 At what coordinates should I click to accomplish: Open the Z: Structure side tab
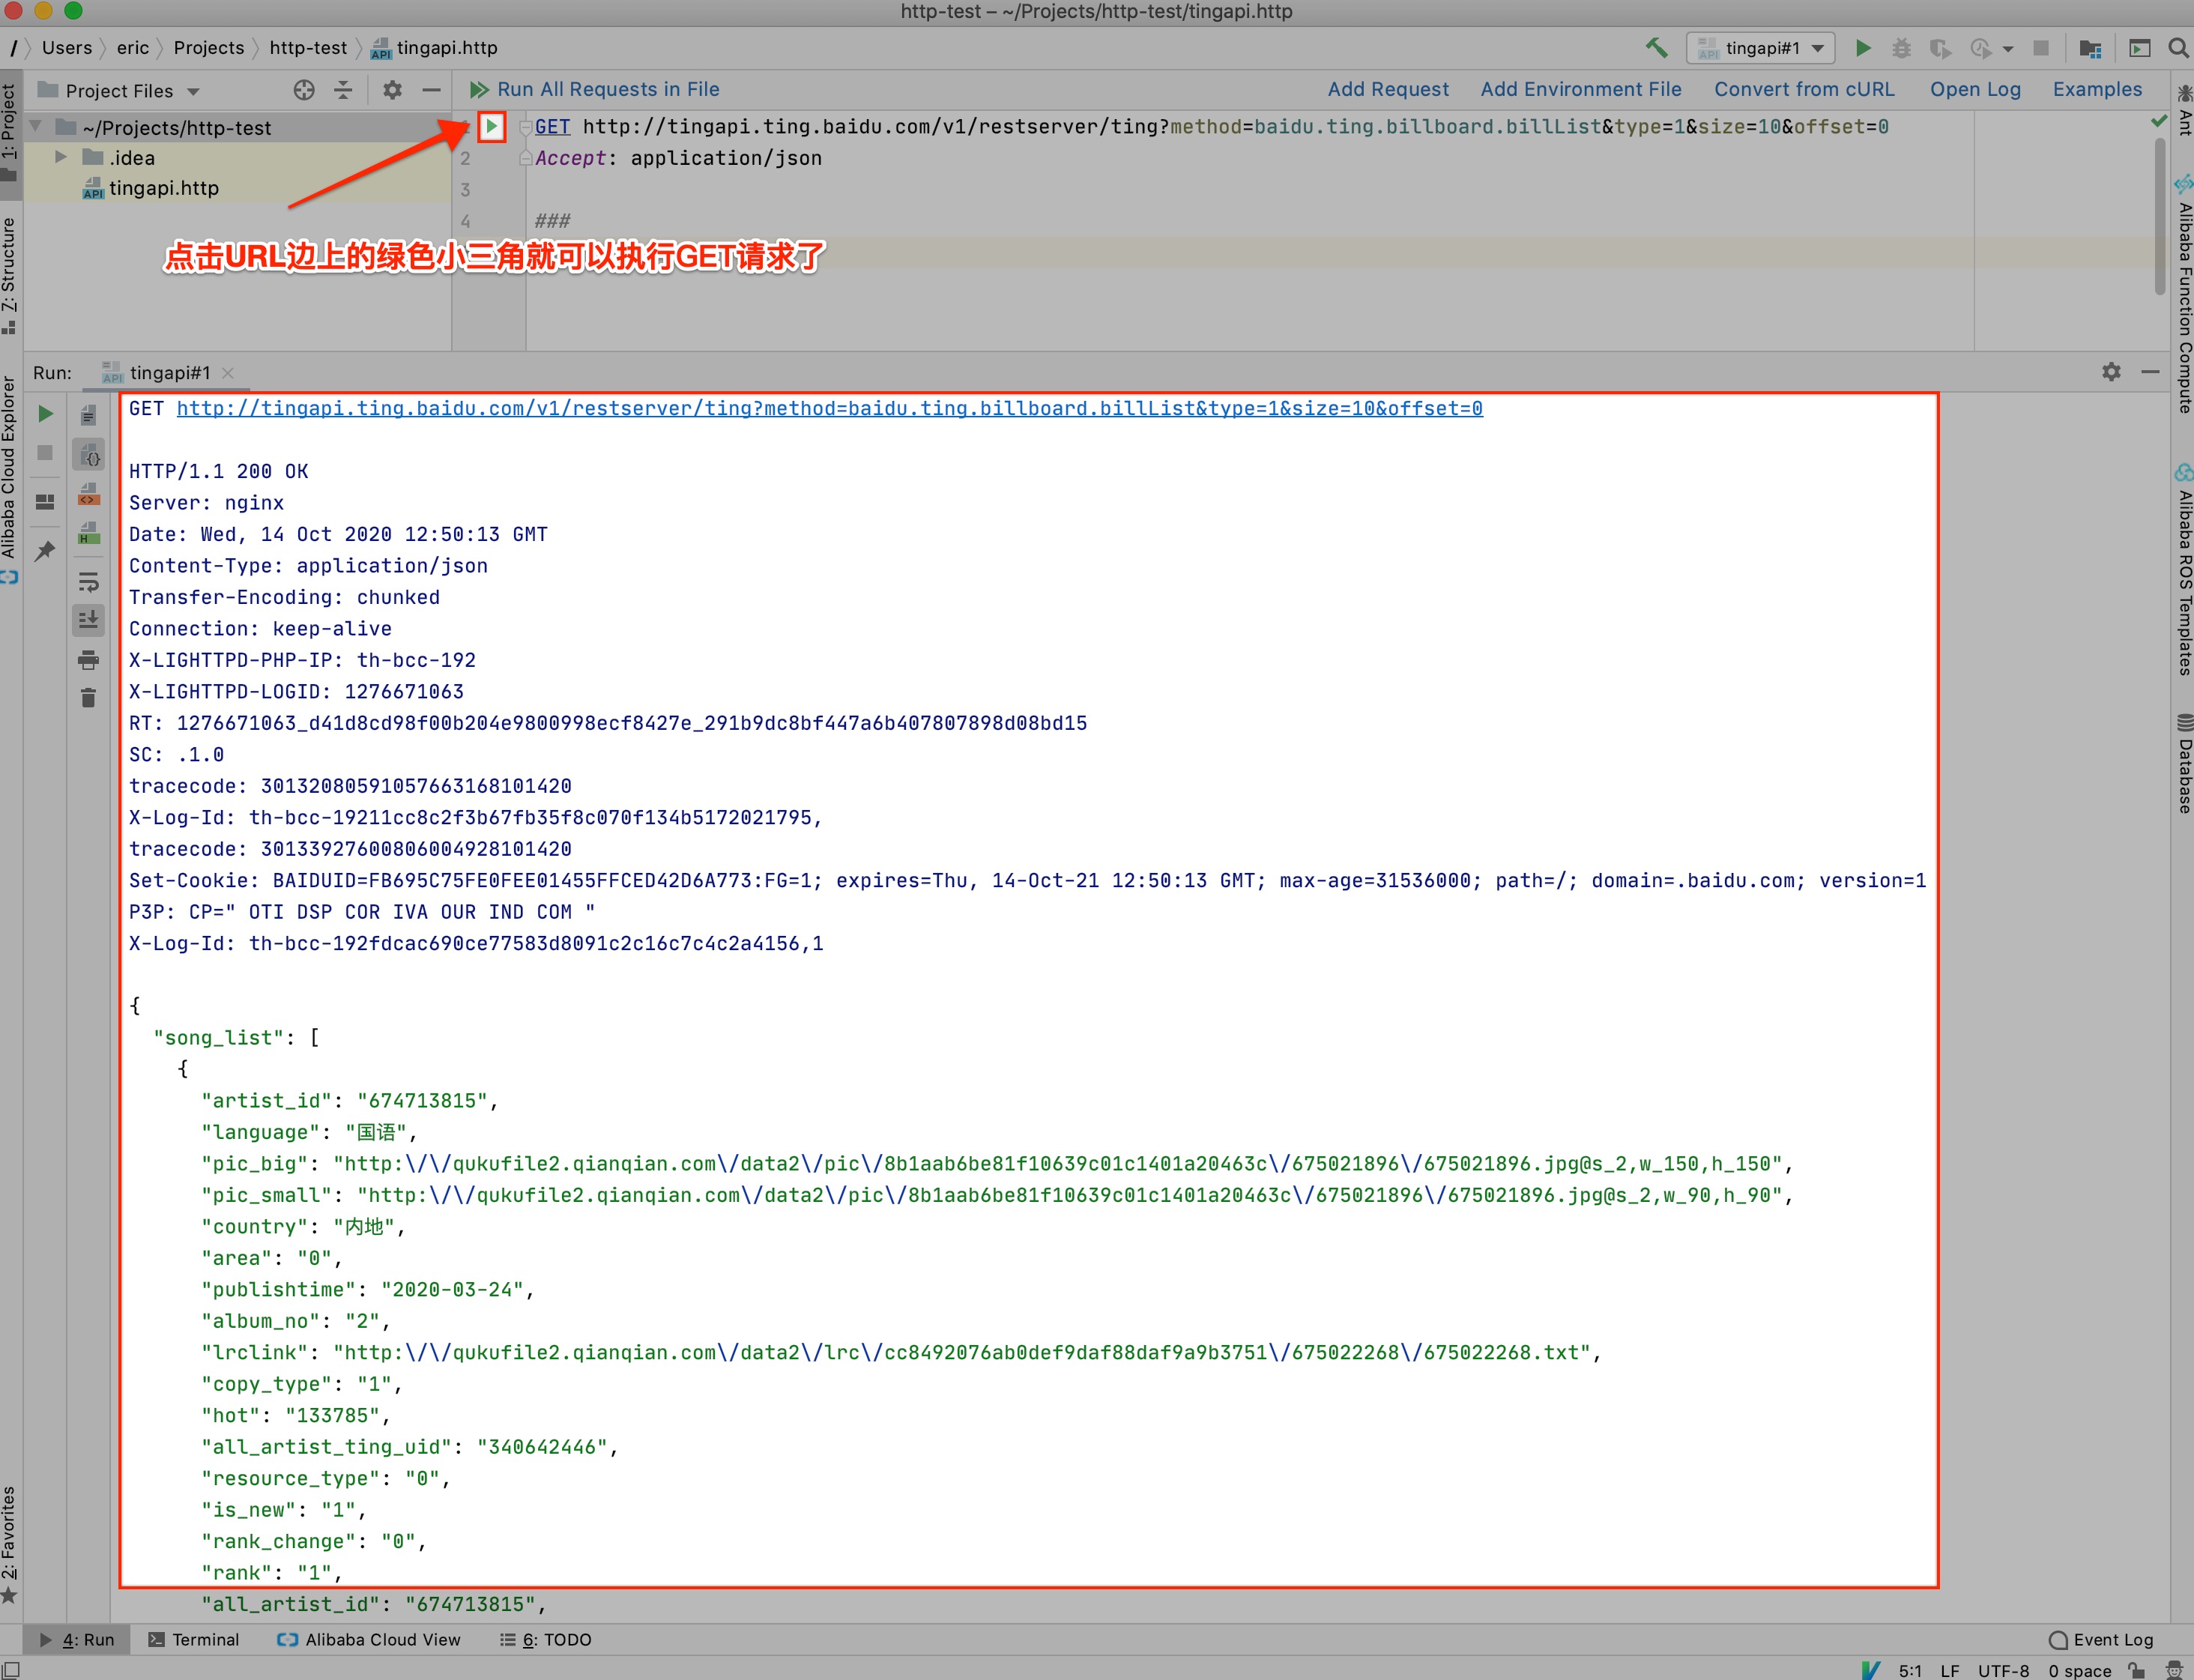click(x=10, y=275)
